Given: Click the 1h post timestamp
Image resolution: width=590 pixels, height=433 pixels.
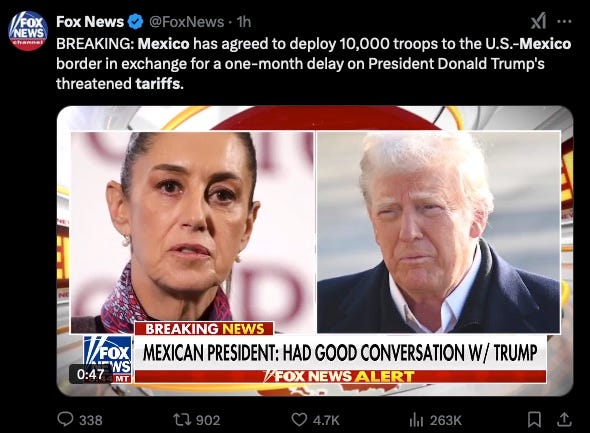Looking at the screenshot, I should [x=244, y=22].
